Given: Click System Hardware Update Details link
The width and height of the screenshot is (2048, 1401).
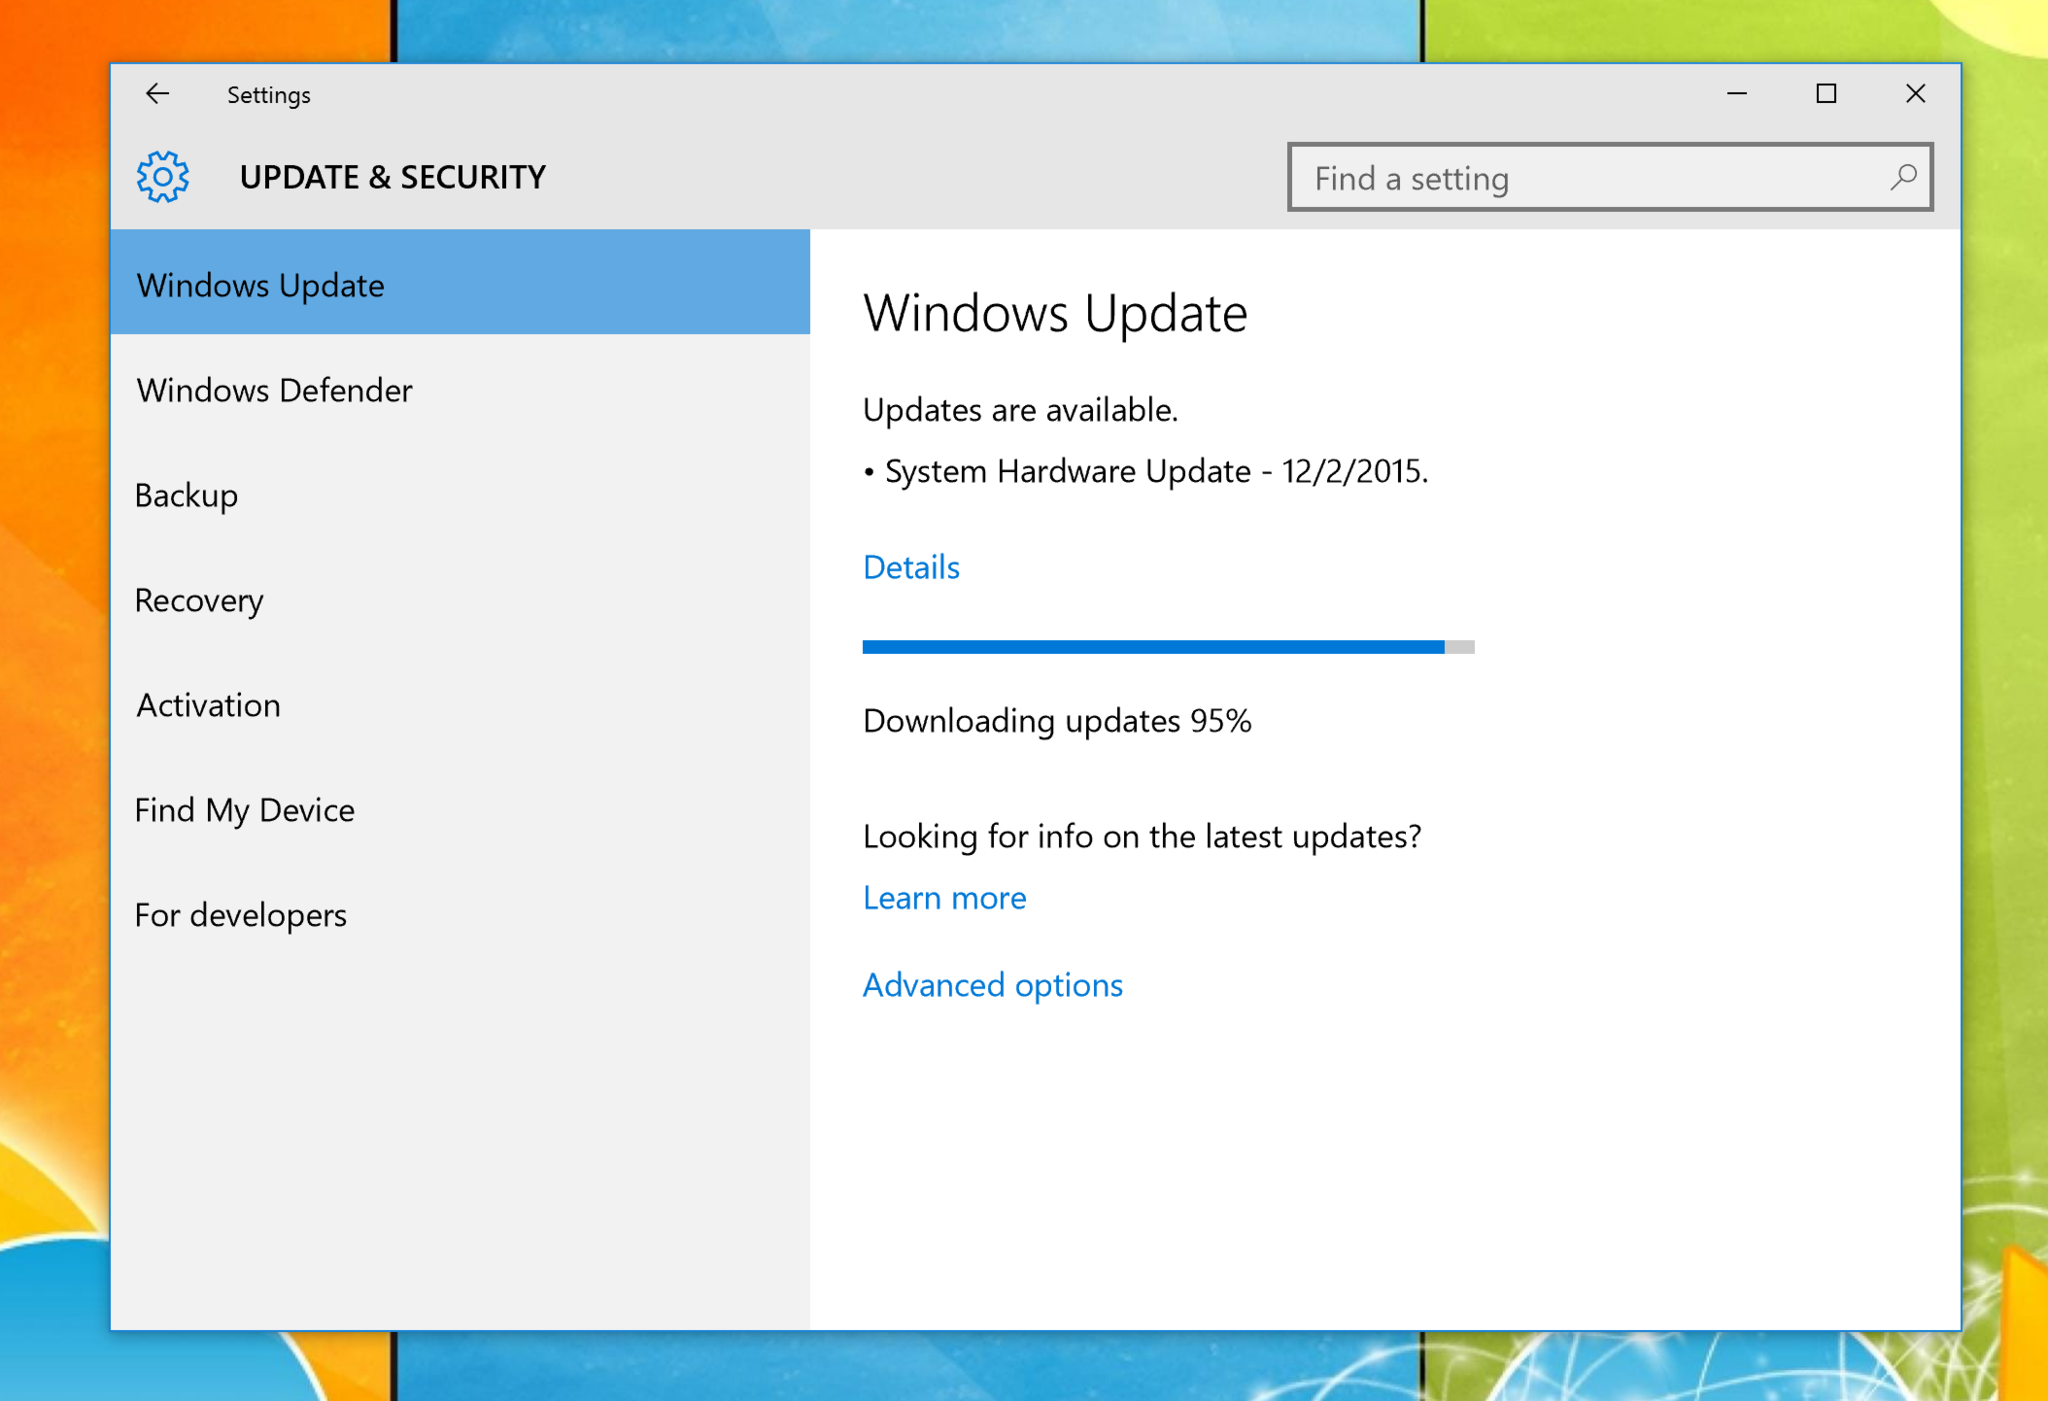Looking at the screenshot, I should point(914,565).
